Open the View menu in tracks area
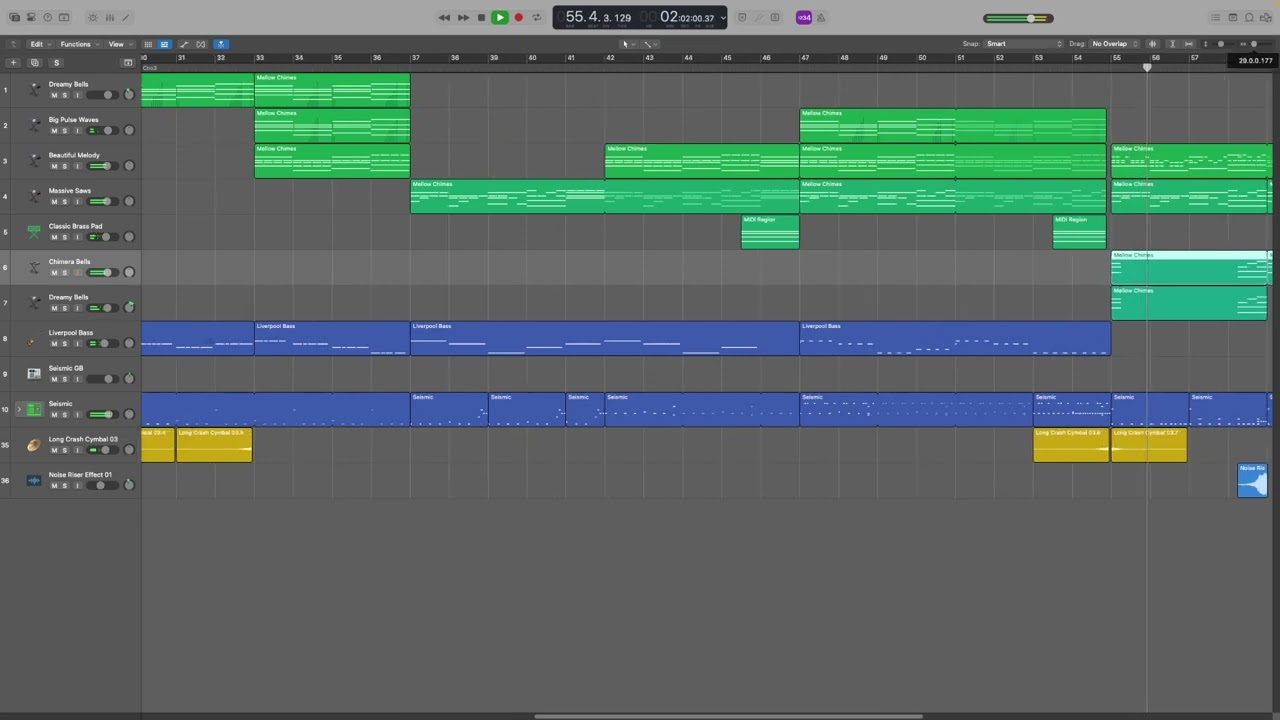This screenshot has height=720, width=1280. [118, 44]
